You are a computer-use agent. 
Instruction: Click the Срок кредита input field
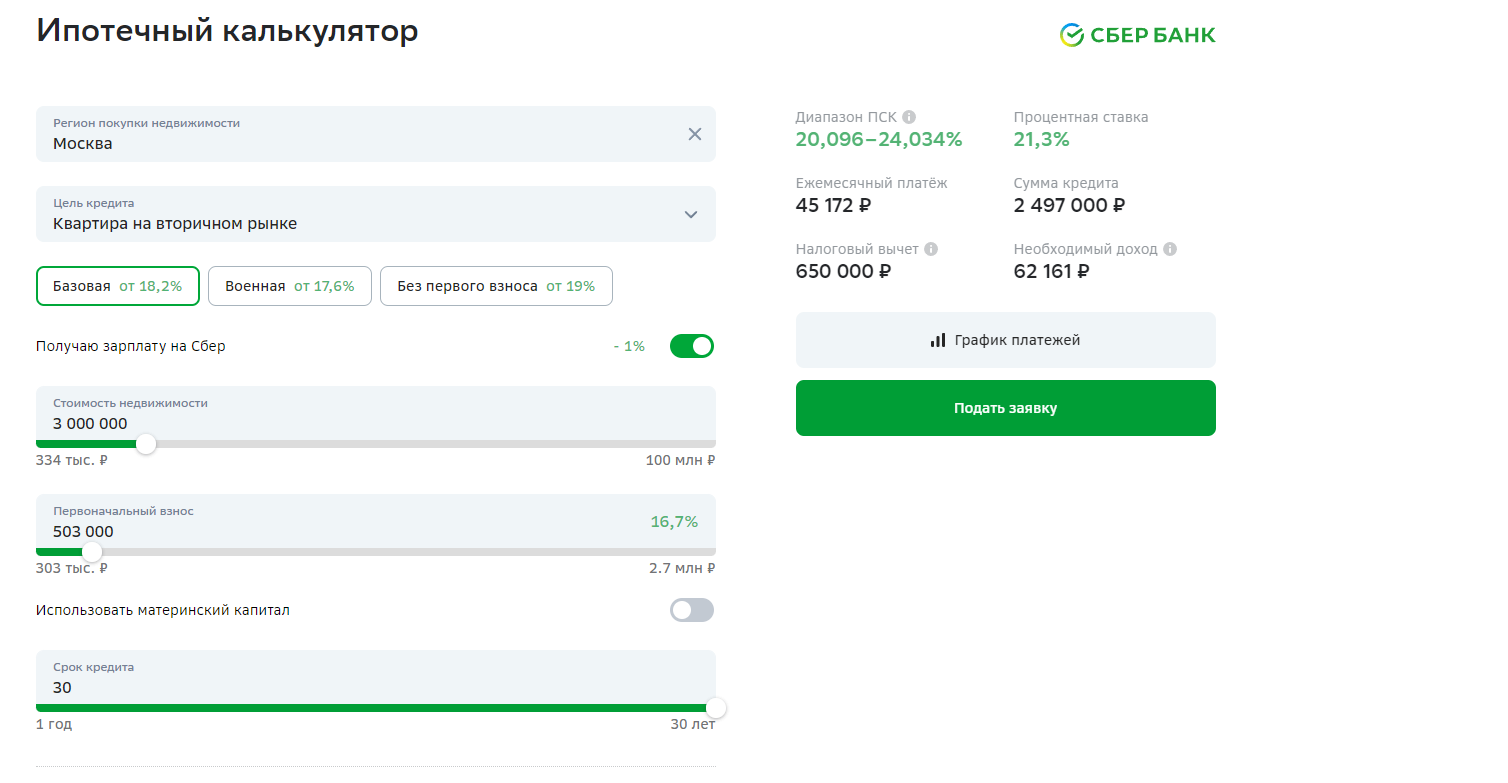[376, 677]
